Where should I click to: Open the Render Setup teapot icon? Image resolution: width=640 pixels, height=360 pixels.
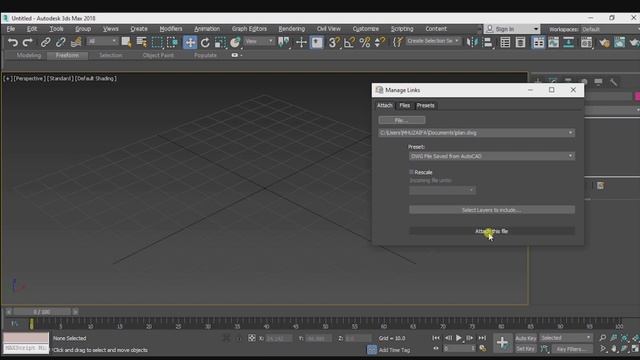[x=604, y=42]
